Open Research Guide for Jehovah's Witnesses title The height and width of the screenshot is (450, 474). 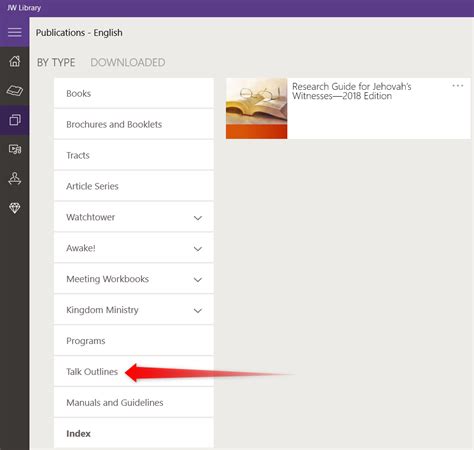tap(351, 91)
